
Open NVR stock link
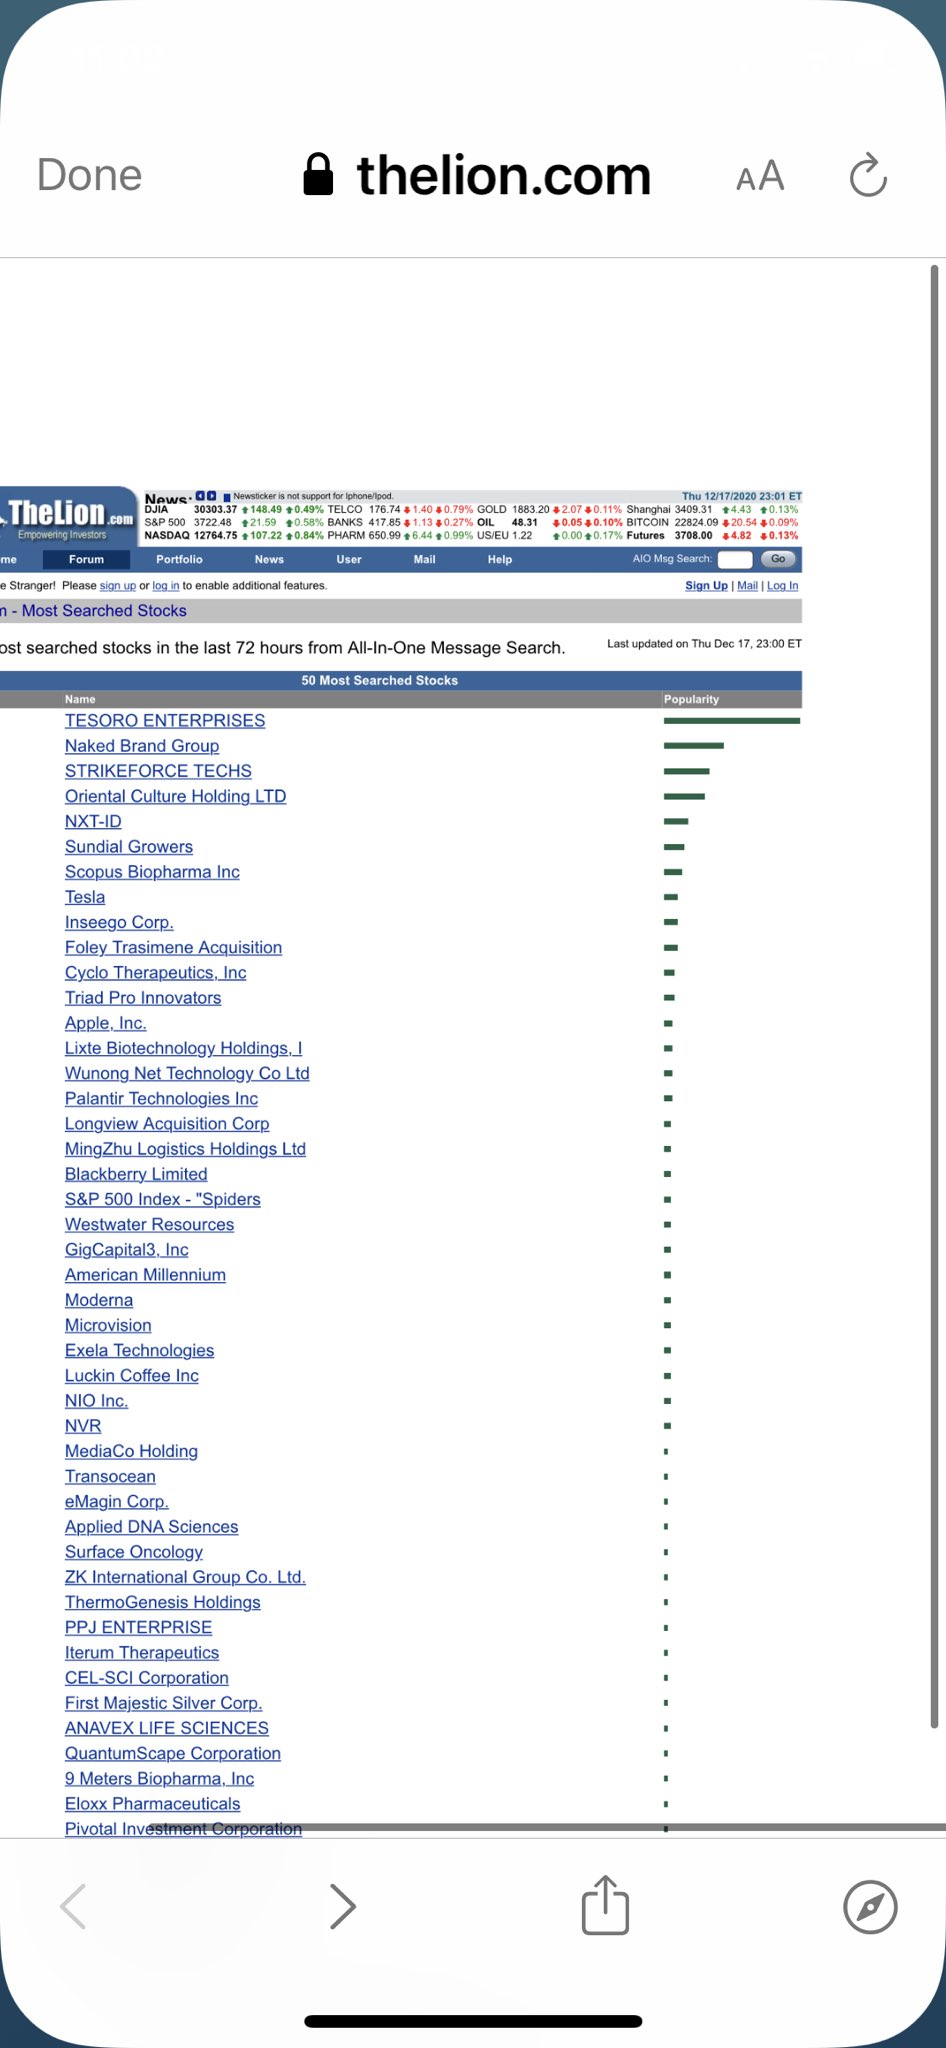tap(83, 1426)
